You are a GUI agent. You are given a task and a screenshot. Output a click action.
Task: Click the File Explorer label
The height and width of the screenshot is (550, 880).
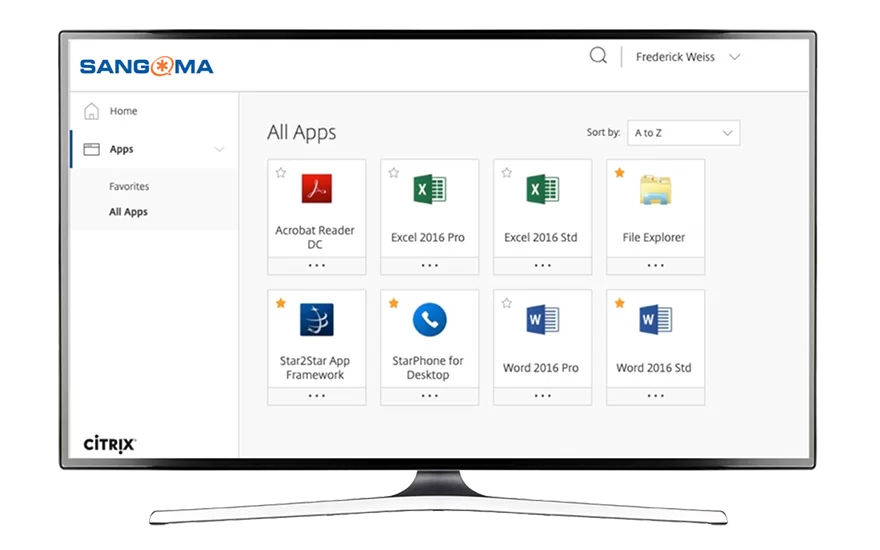654,237
